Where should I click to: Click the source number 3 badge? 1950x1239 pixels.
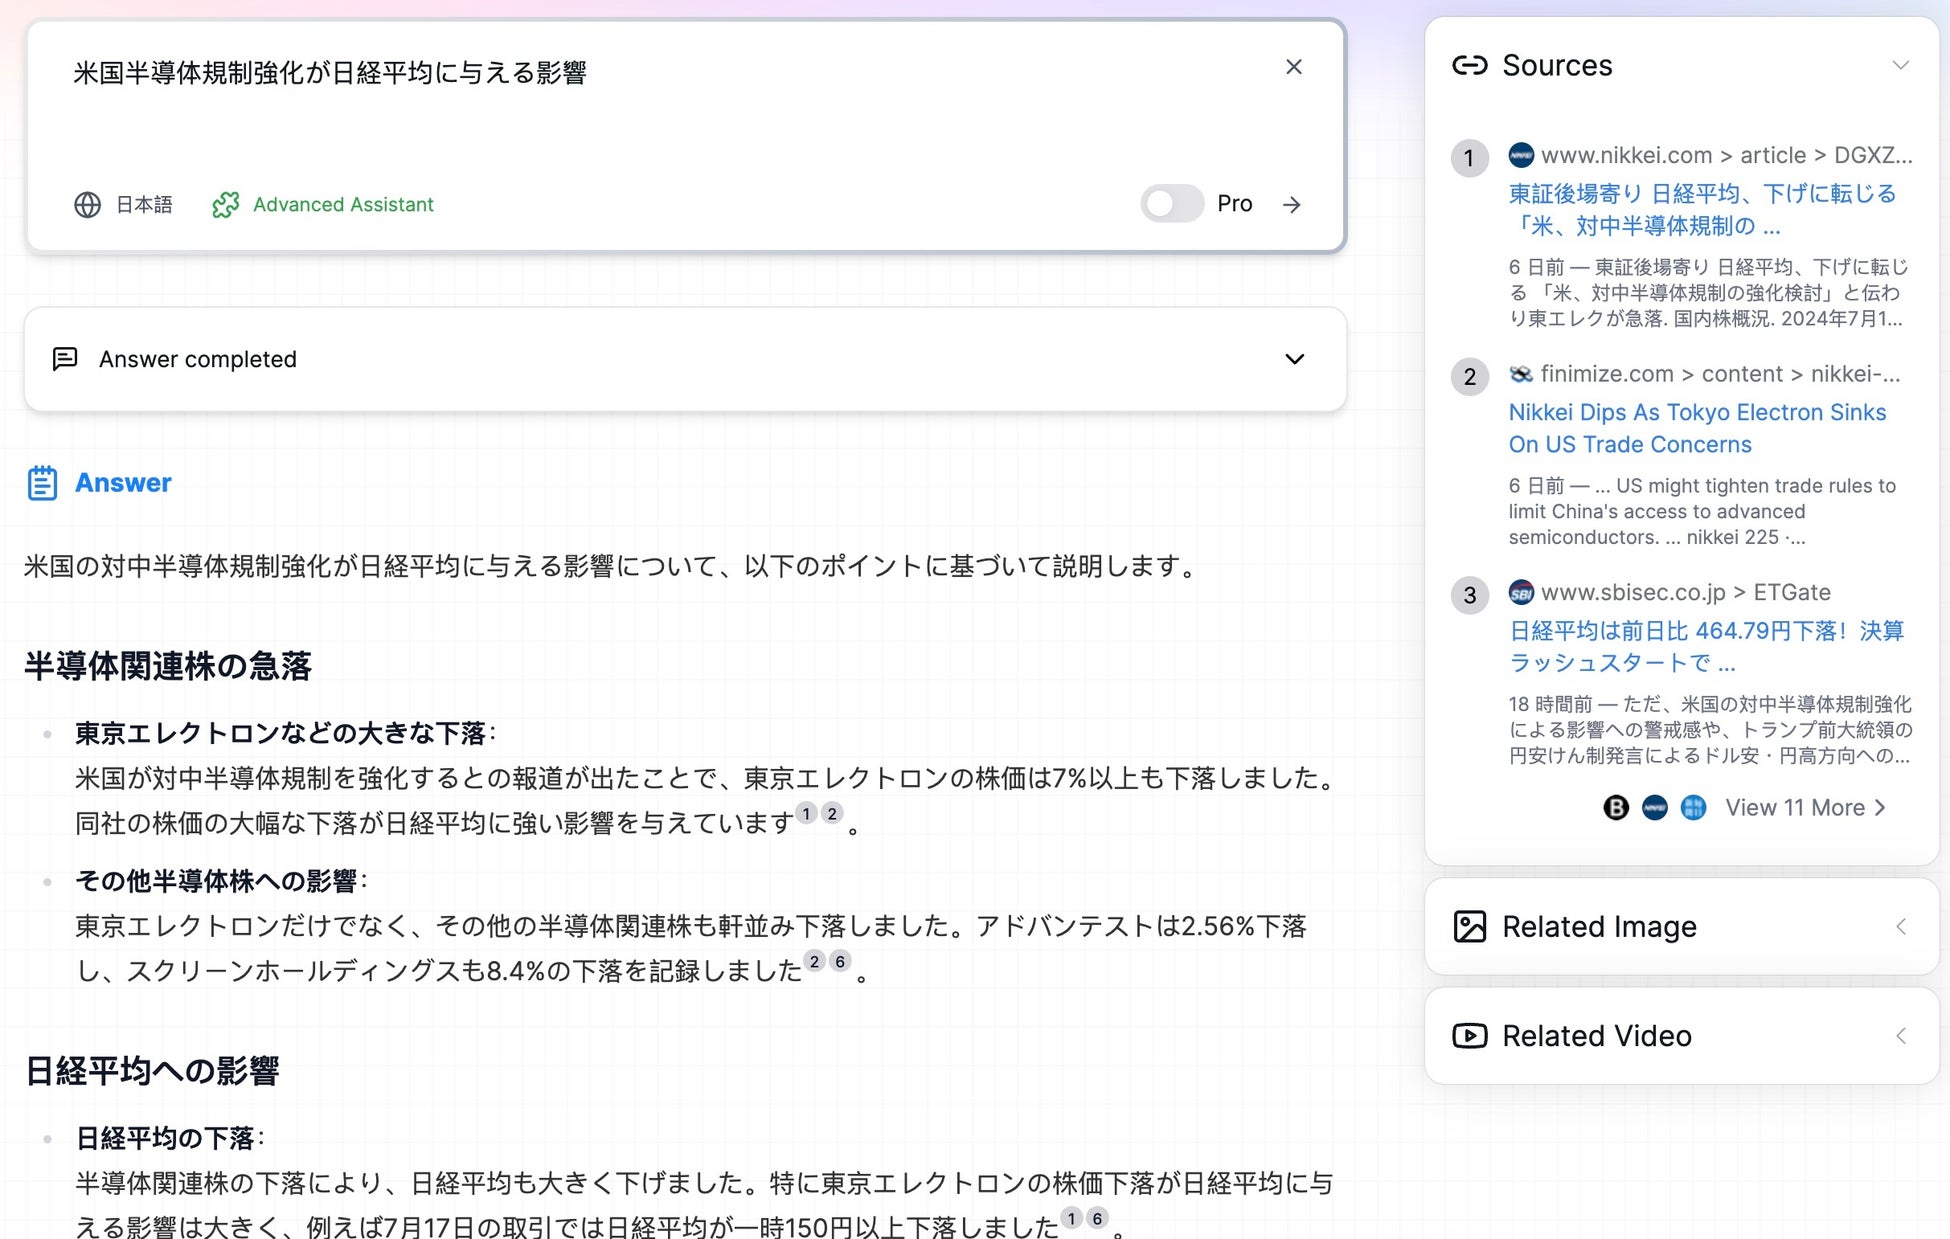(1469, 596)
